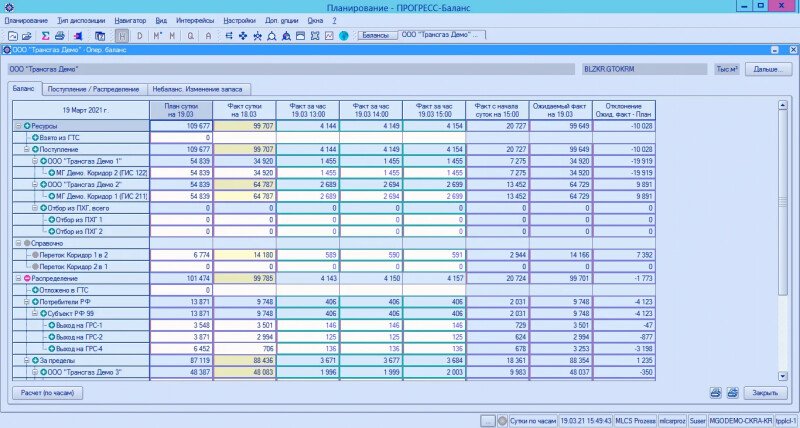
Task: Click the Закрыть button
Action: (x=765, y=393)
